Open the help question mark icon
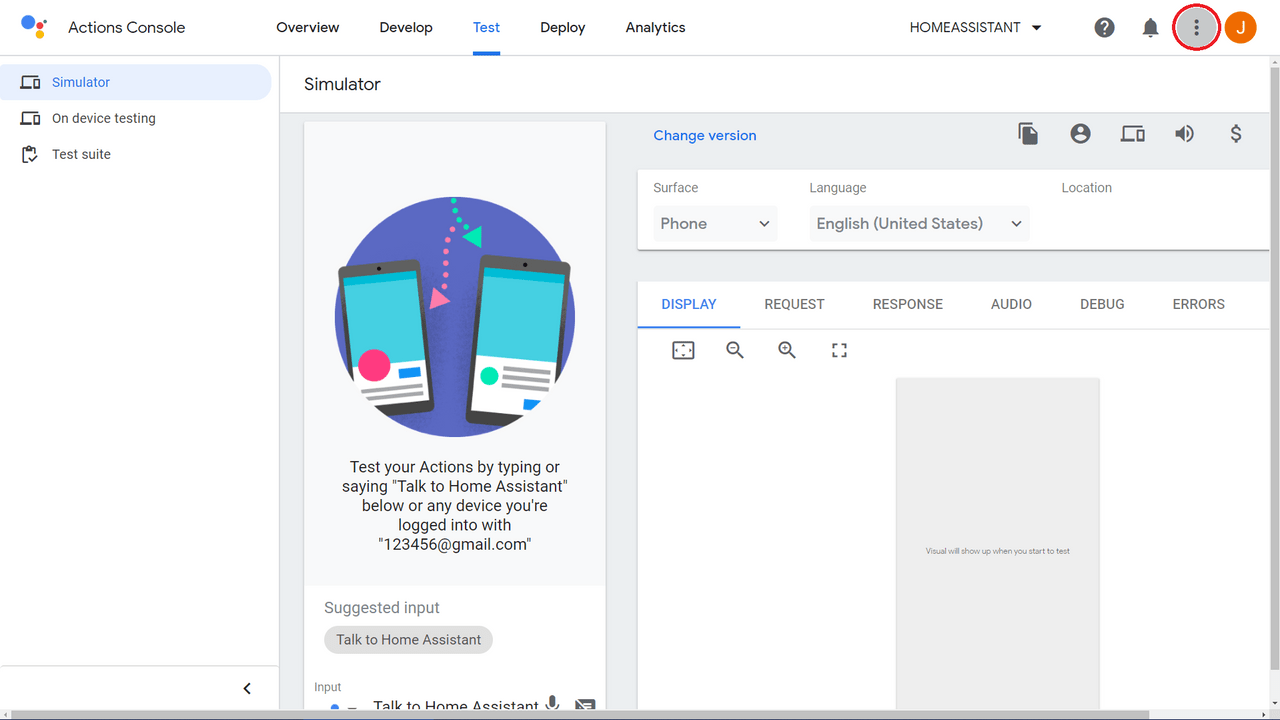1280x720 pixels. 1104,27
